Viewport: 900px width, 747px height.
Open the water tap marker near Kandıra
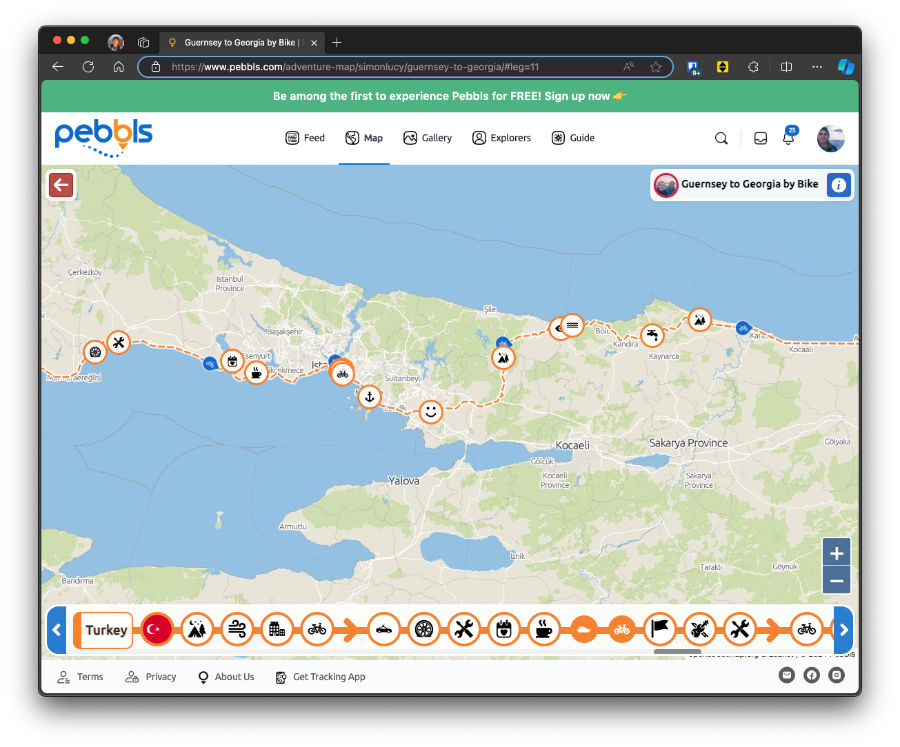[652, 335]
